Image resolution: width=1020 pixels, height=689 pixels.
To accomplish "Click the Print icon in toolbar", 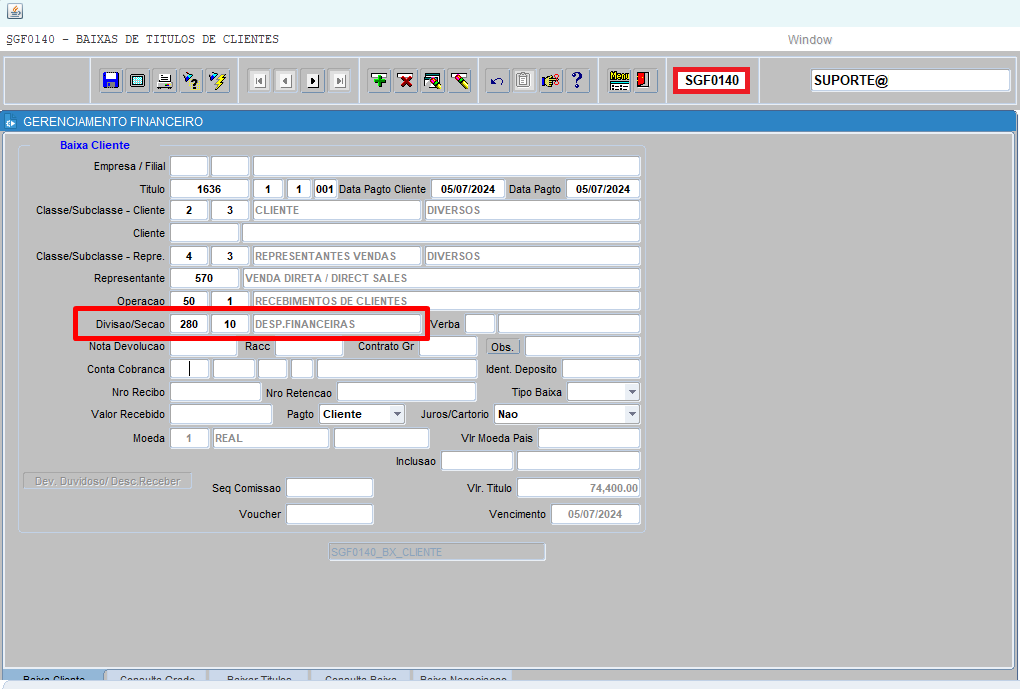I will (164, 81).
